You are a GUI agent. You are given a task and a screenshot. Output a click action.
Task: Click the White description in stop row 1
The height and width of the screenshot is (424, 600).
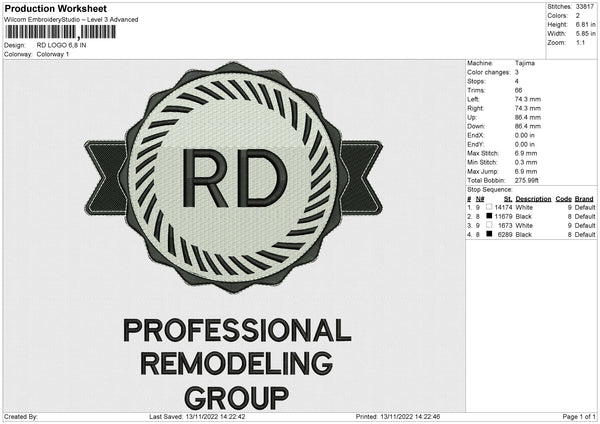tap(524, 207)
